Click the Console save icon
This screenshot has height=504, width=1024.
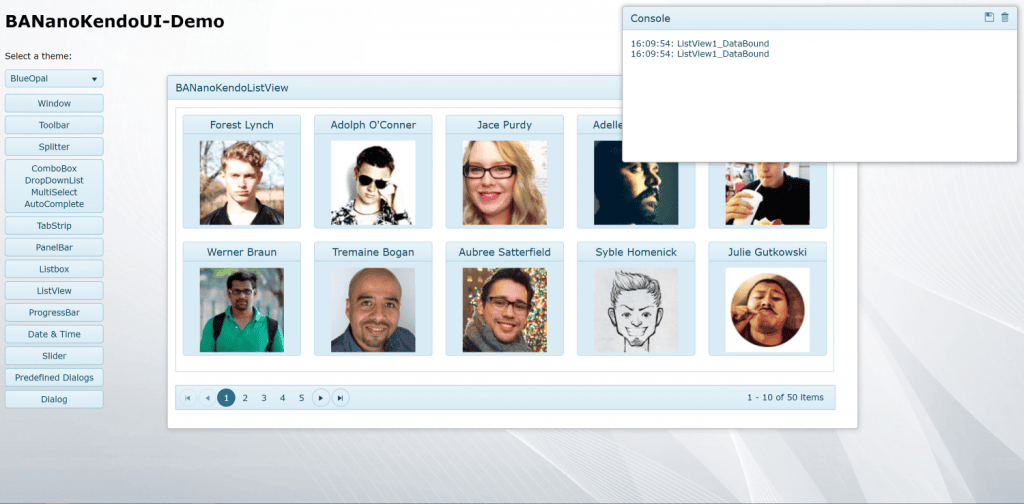point(989,18)
